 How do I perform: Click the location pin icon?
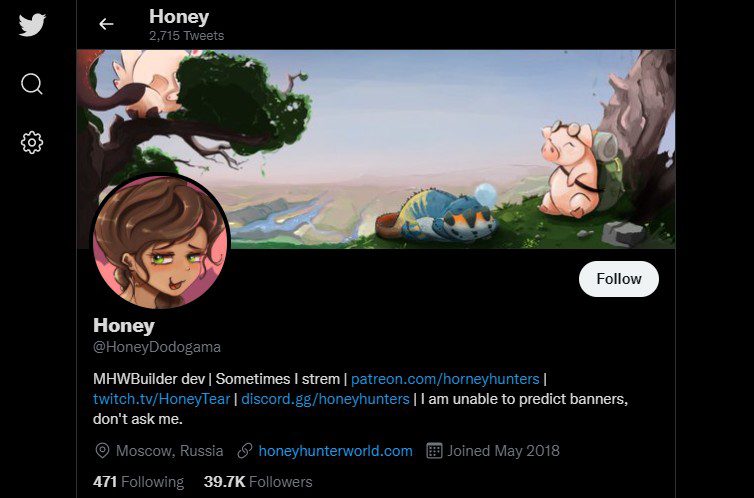[x=102, y=451]
